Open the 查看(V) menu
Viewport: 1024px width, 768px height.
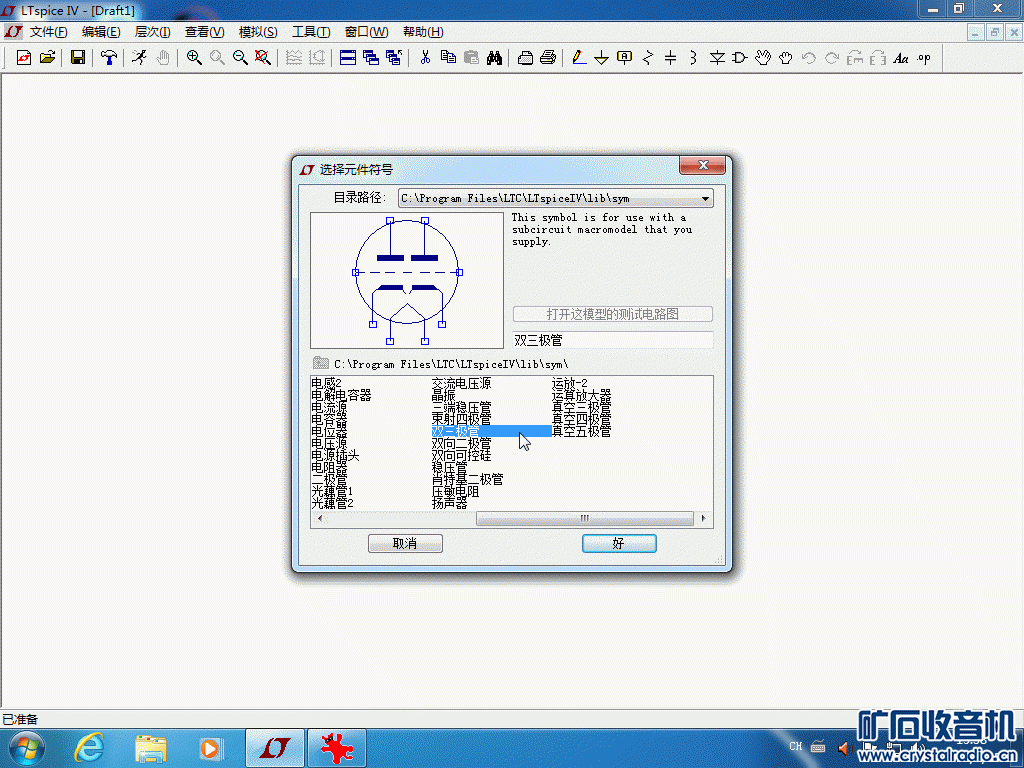[x=204, y=31]
